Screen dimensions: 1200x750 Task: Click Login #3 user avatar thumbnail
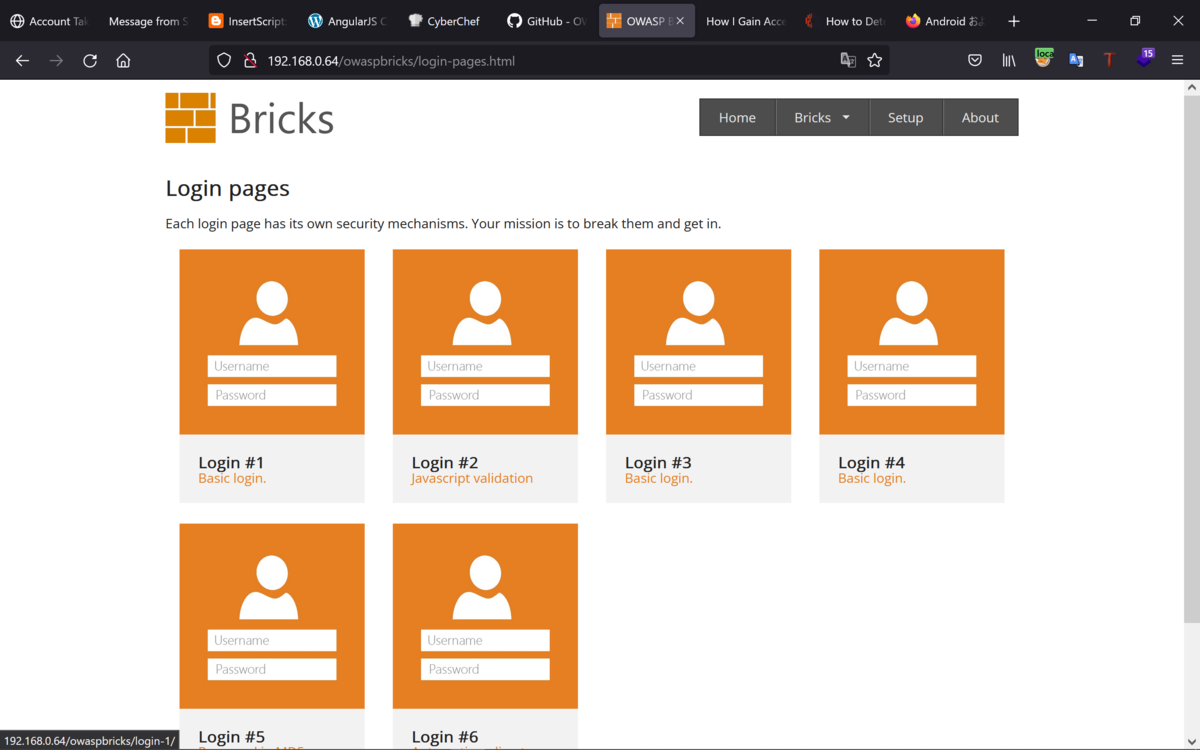coord(698,342)
